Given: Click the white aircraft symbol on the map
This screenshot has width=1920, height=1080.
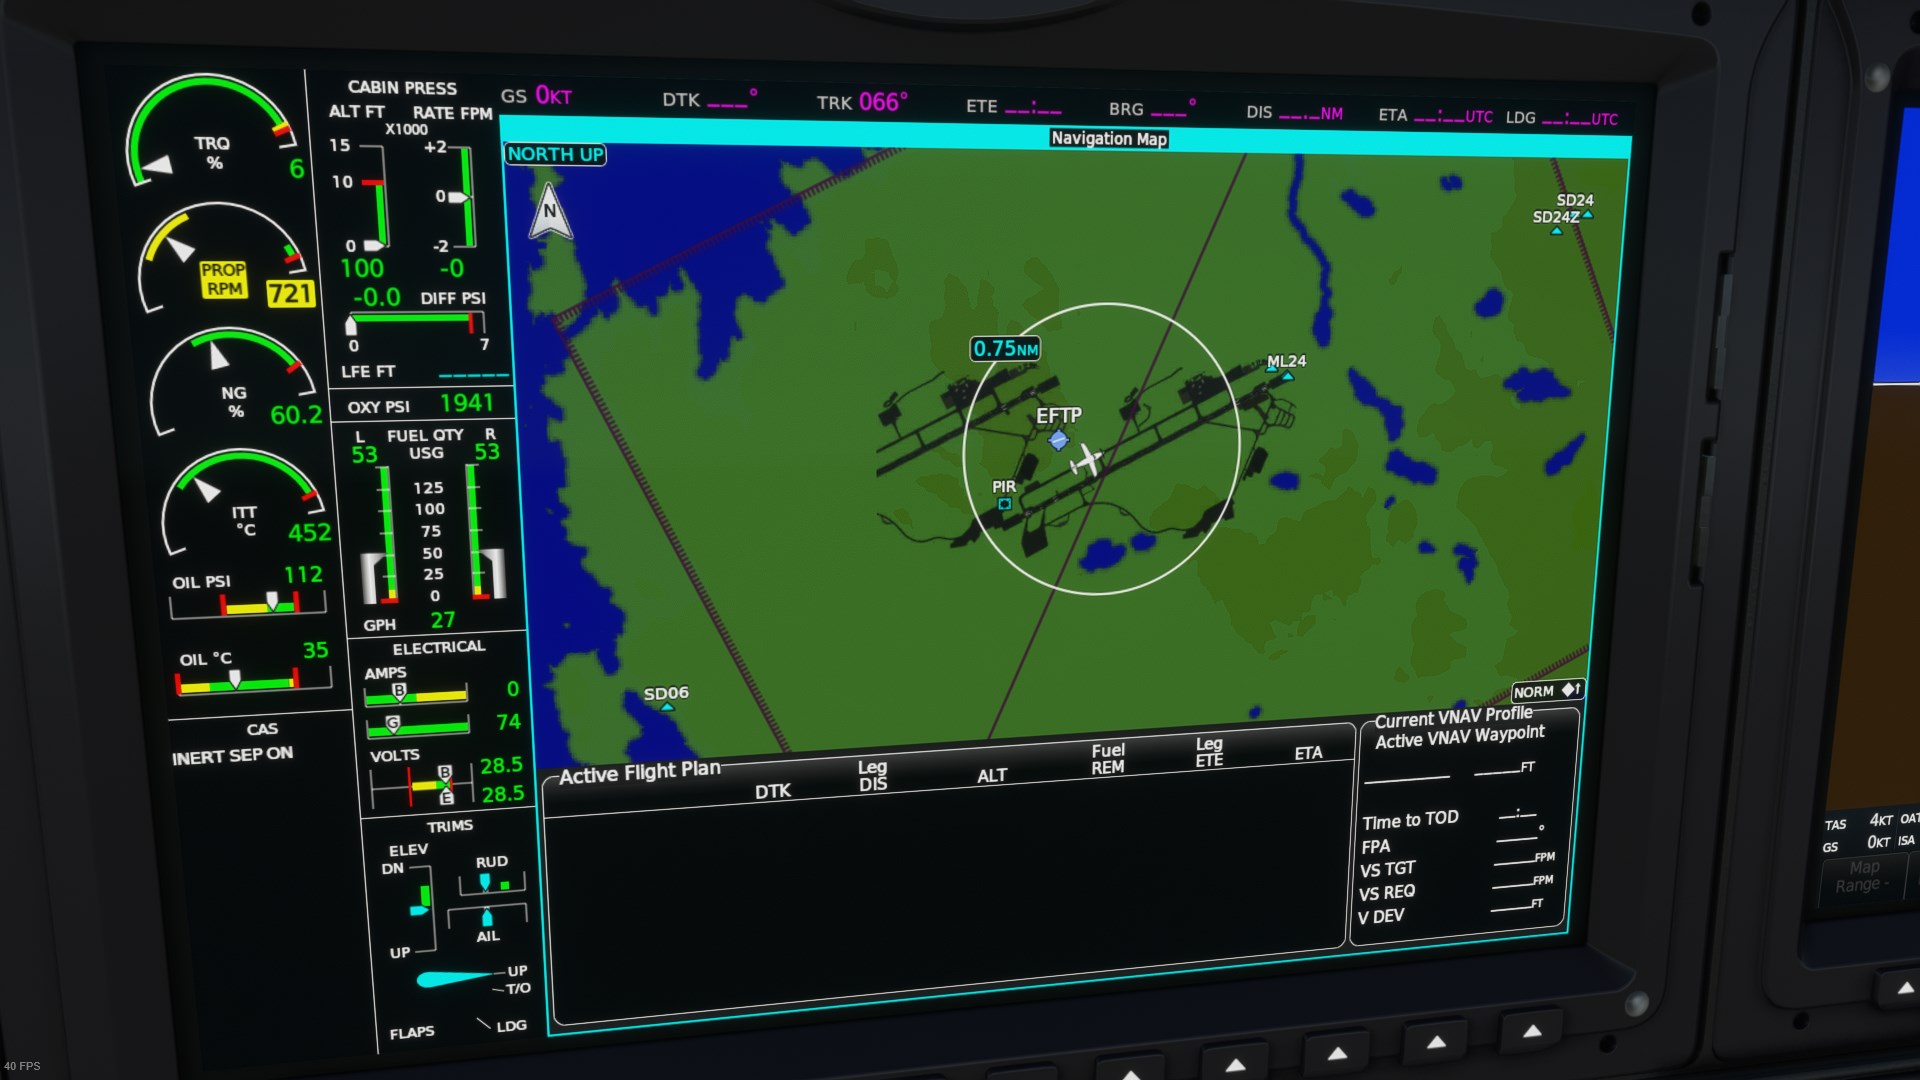Looking at the screenshot, I should coord(1087,460).
